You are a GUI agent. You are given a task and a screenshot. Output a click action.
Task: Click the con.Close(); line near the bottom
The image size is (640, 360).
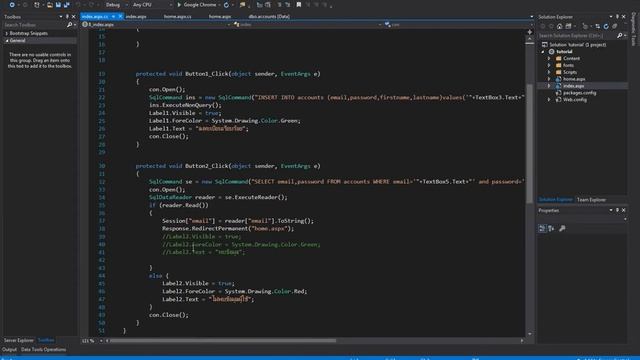tap(169, 315)
